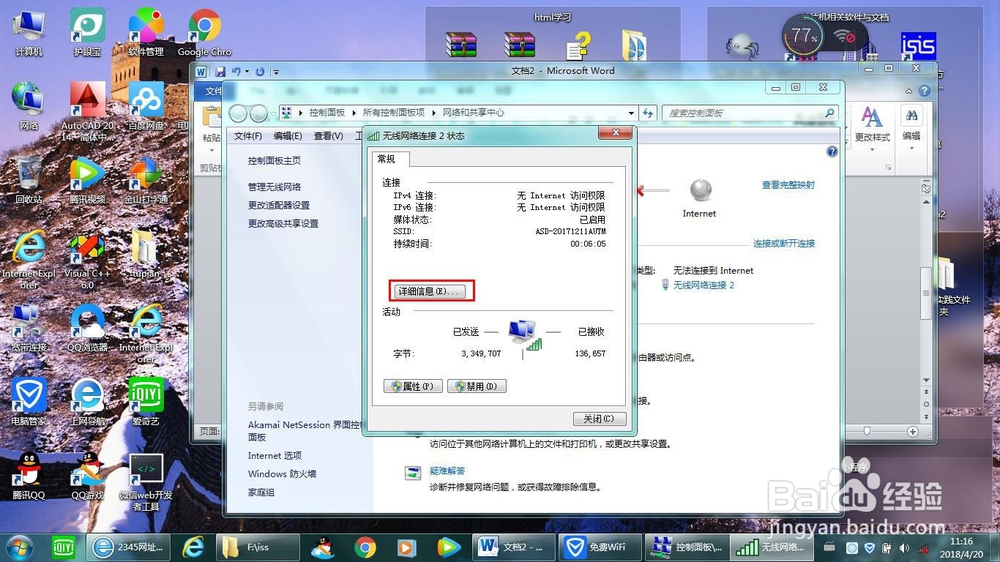Open the 百度网盘 desktop icon
1000x562 pixels.
click(146, 106)
